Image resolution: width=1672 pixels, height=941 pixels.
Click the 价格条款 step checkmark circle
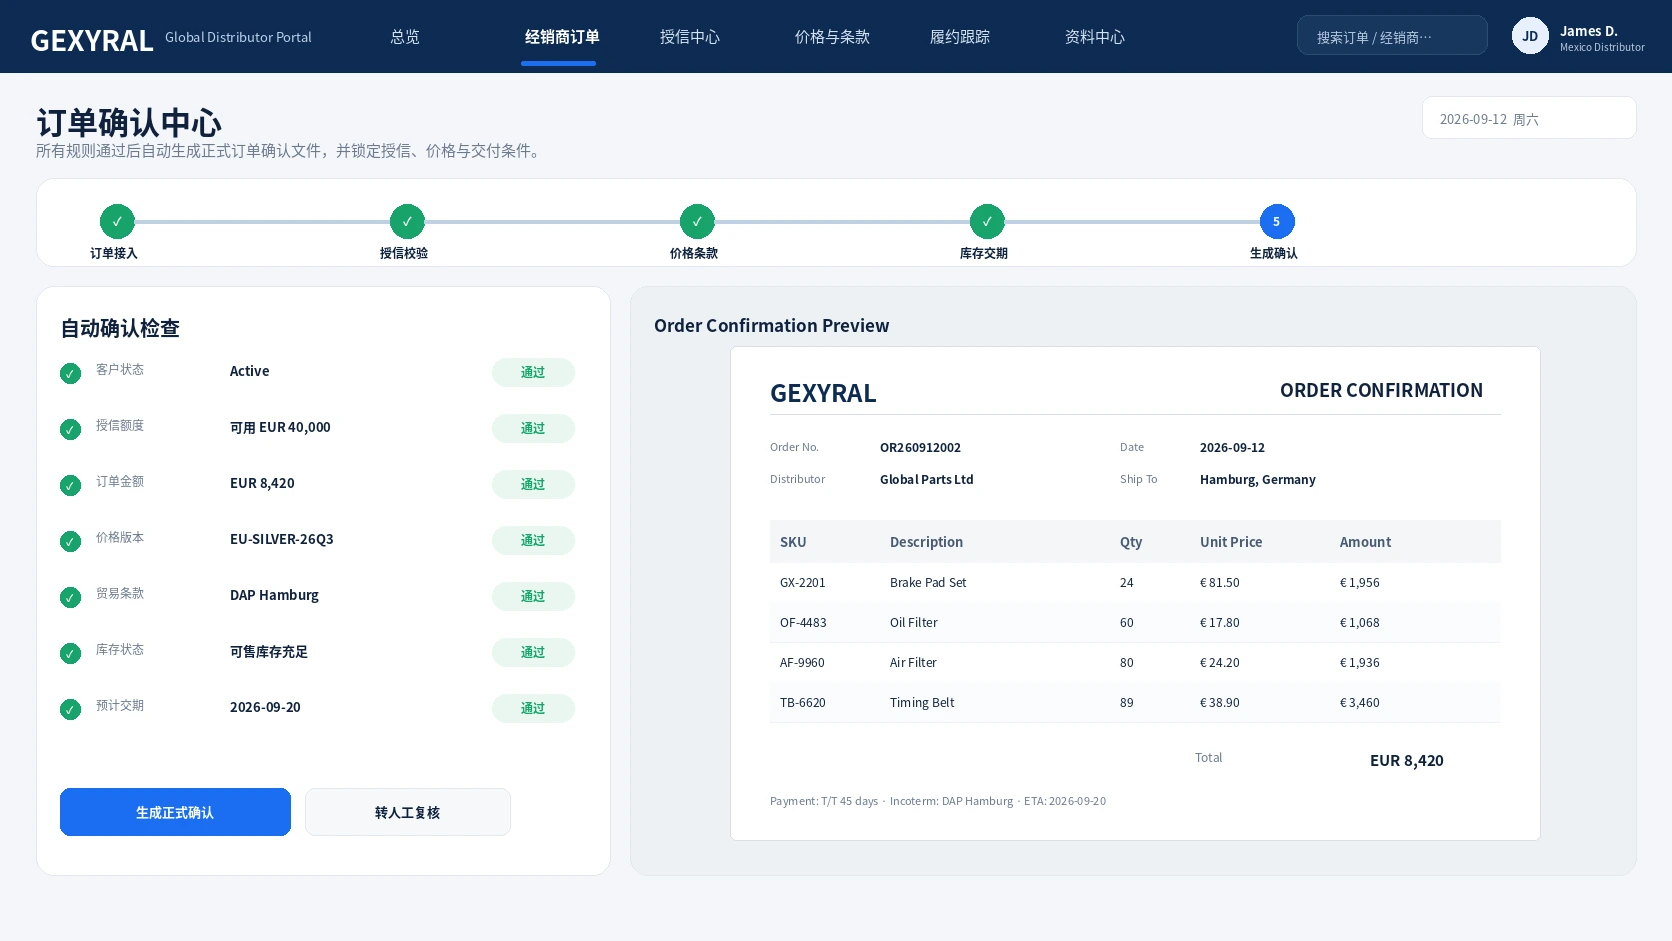(x=697, y=221)
